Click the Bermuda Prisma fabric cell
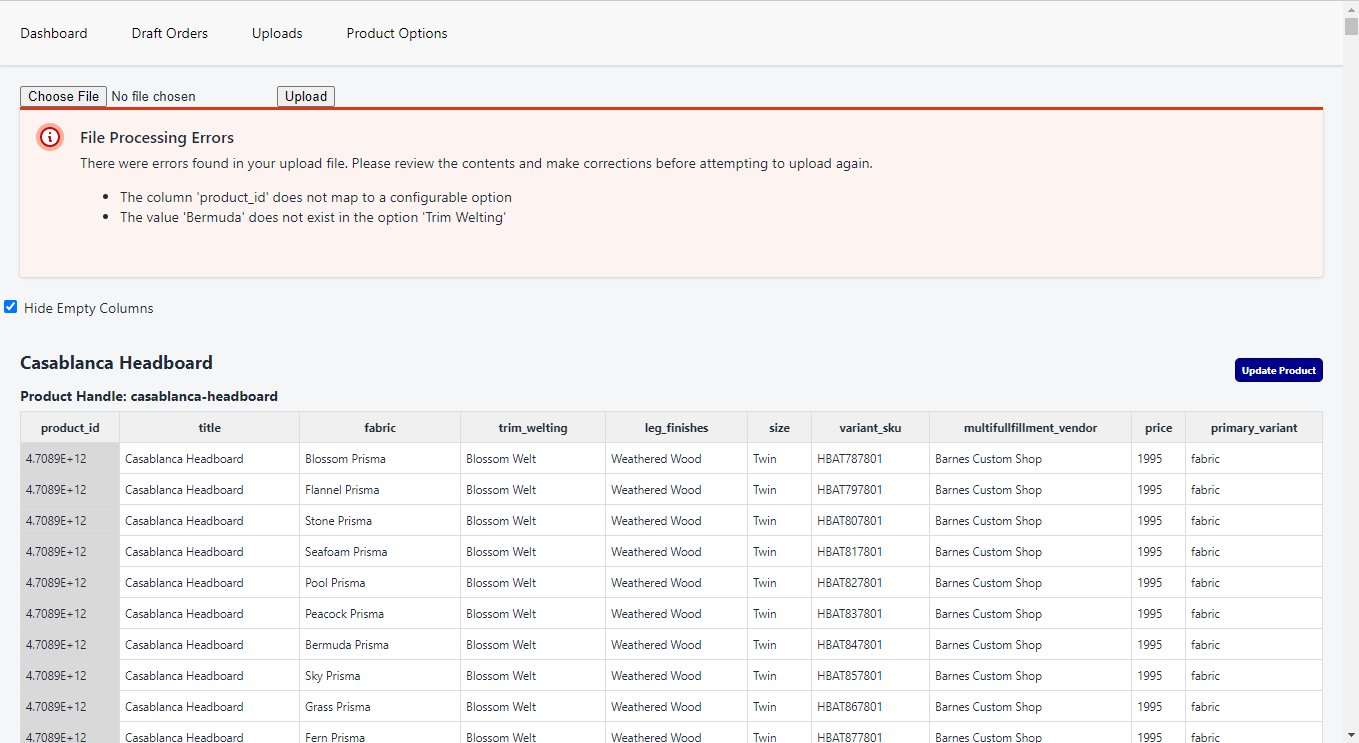Viewport: 1359px width, 743px height. pyautogui.click(x=346, y=645)
